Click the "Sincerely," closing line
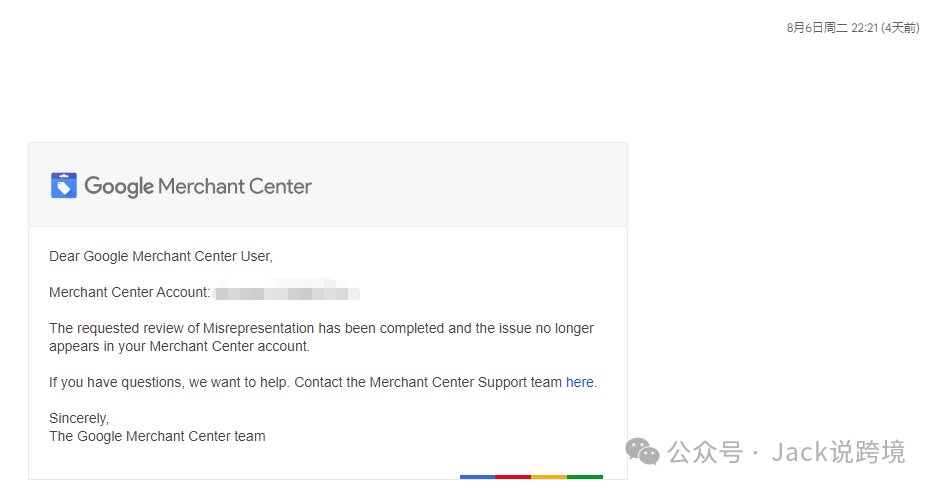 pyautogui.click(x=79, y=418)
